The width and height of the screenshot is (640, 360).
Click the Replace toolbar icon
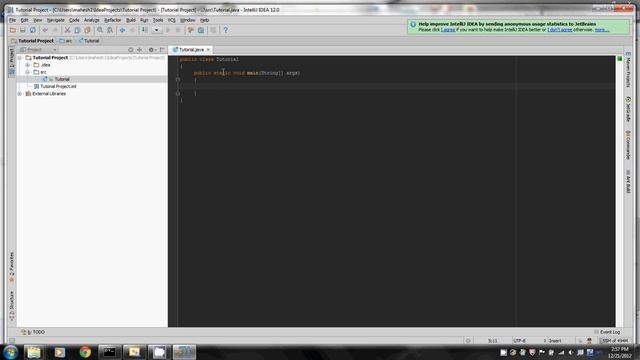pos(110,30)
